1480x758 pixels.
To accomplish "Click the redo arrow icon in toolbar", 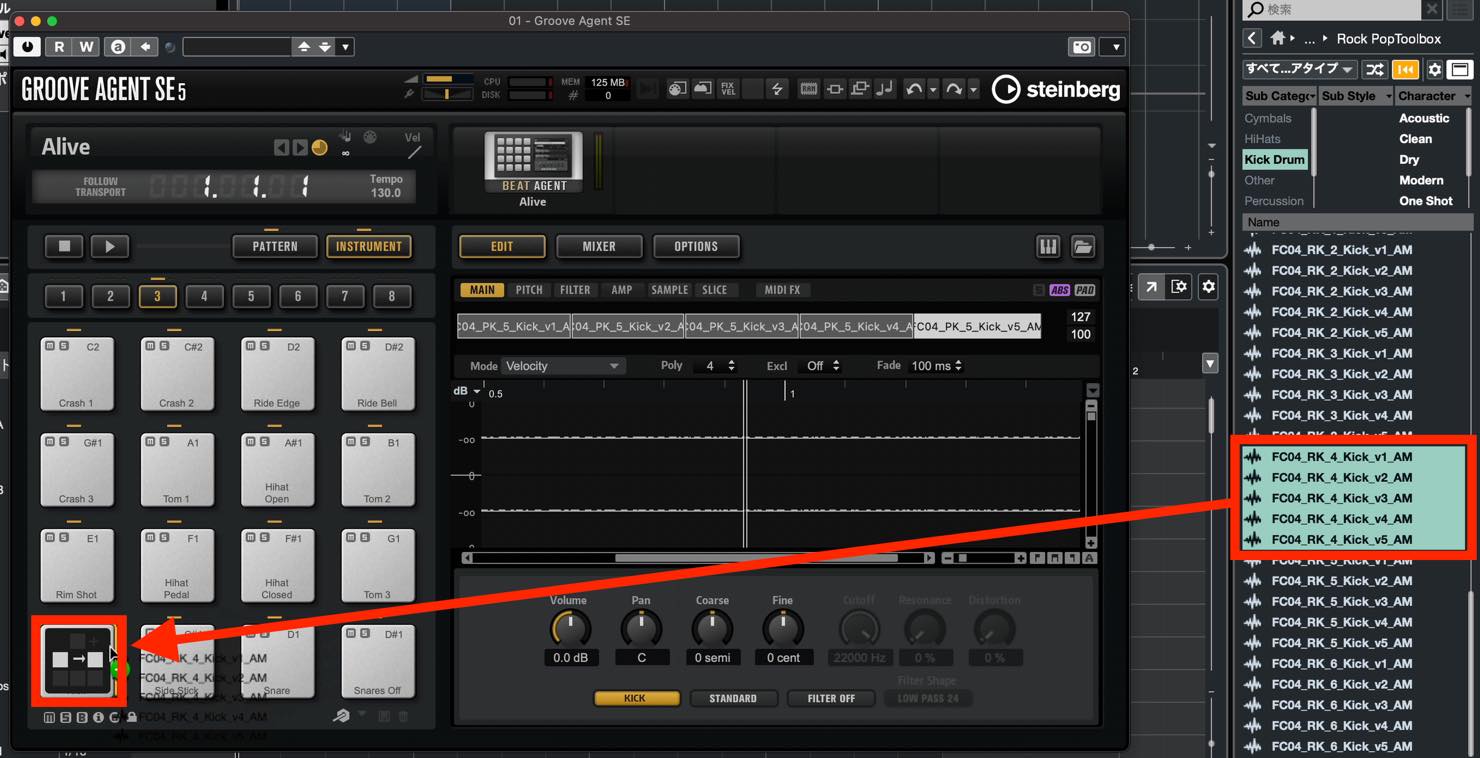I will coord(954,89).
